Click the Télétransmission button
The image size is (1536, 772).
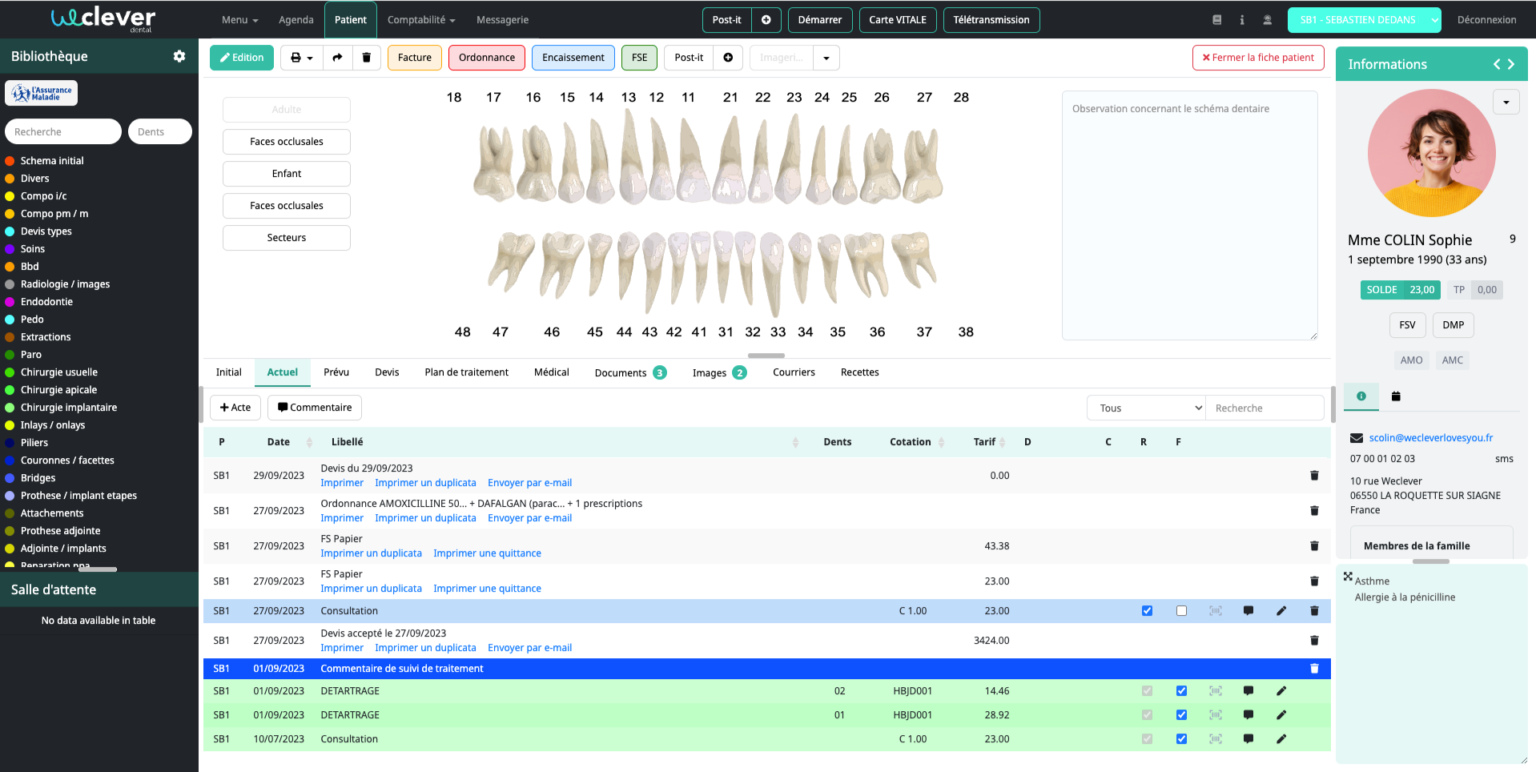click(991, 19)
